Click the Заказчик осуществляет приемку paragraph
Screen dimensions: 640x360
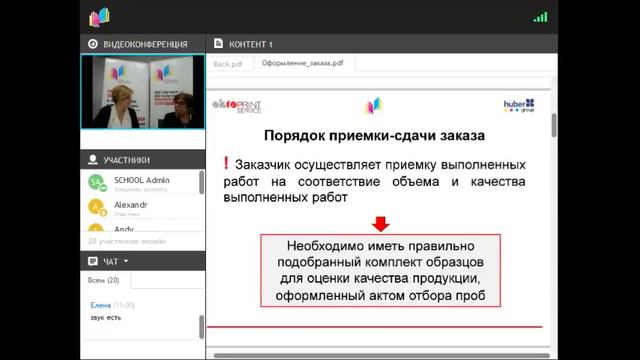[374, 181]
